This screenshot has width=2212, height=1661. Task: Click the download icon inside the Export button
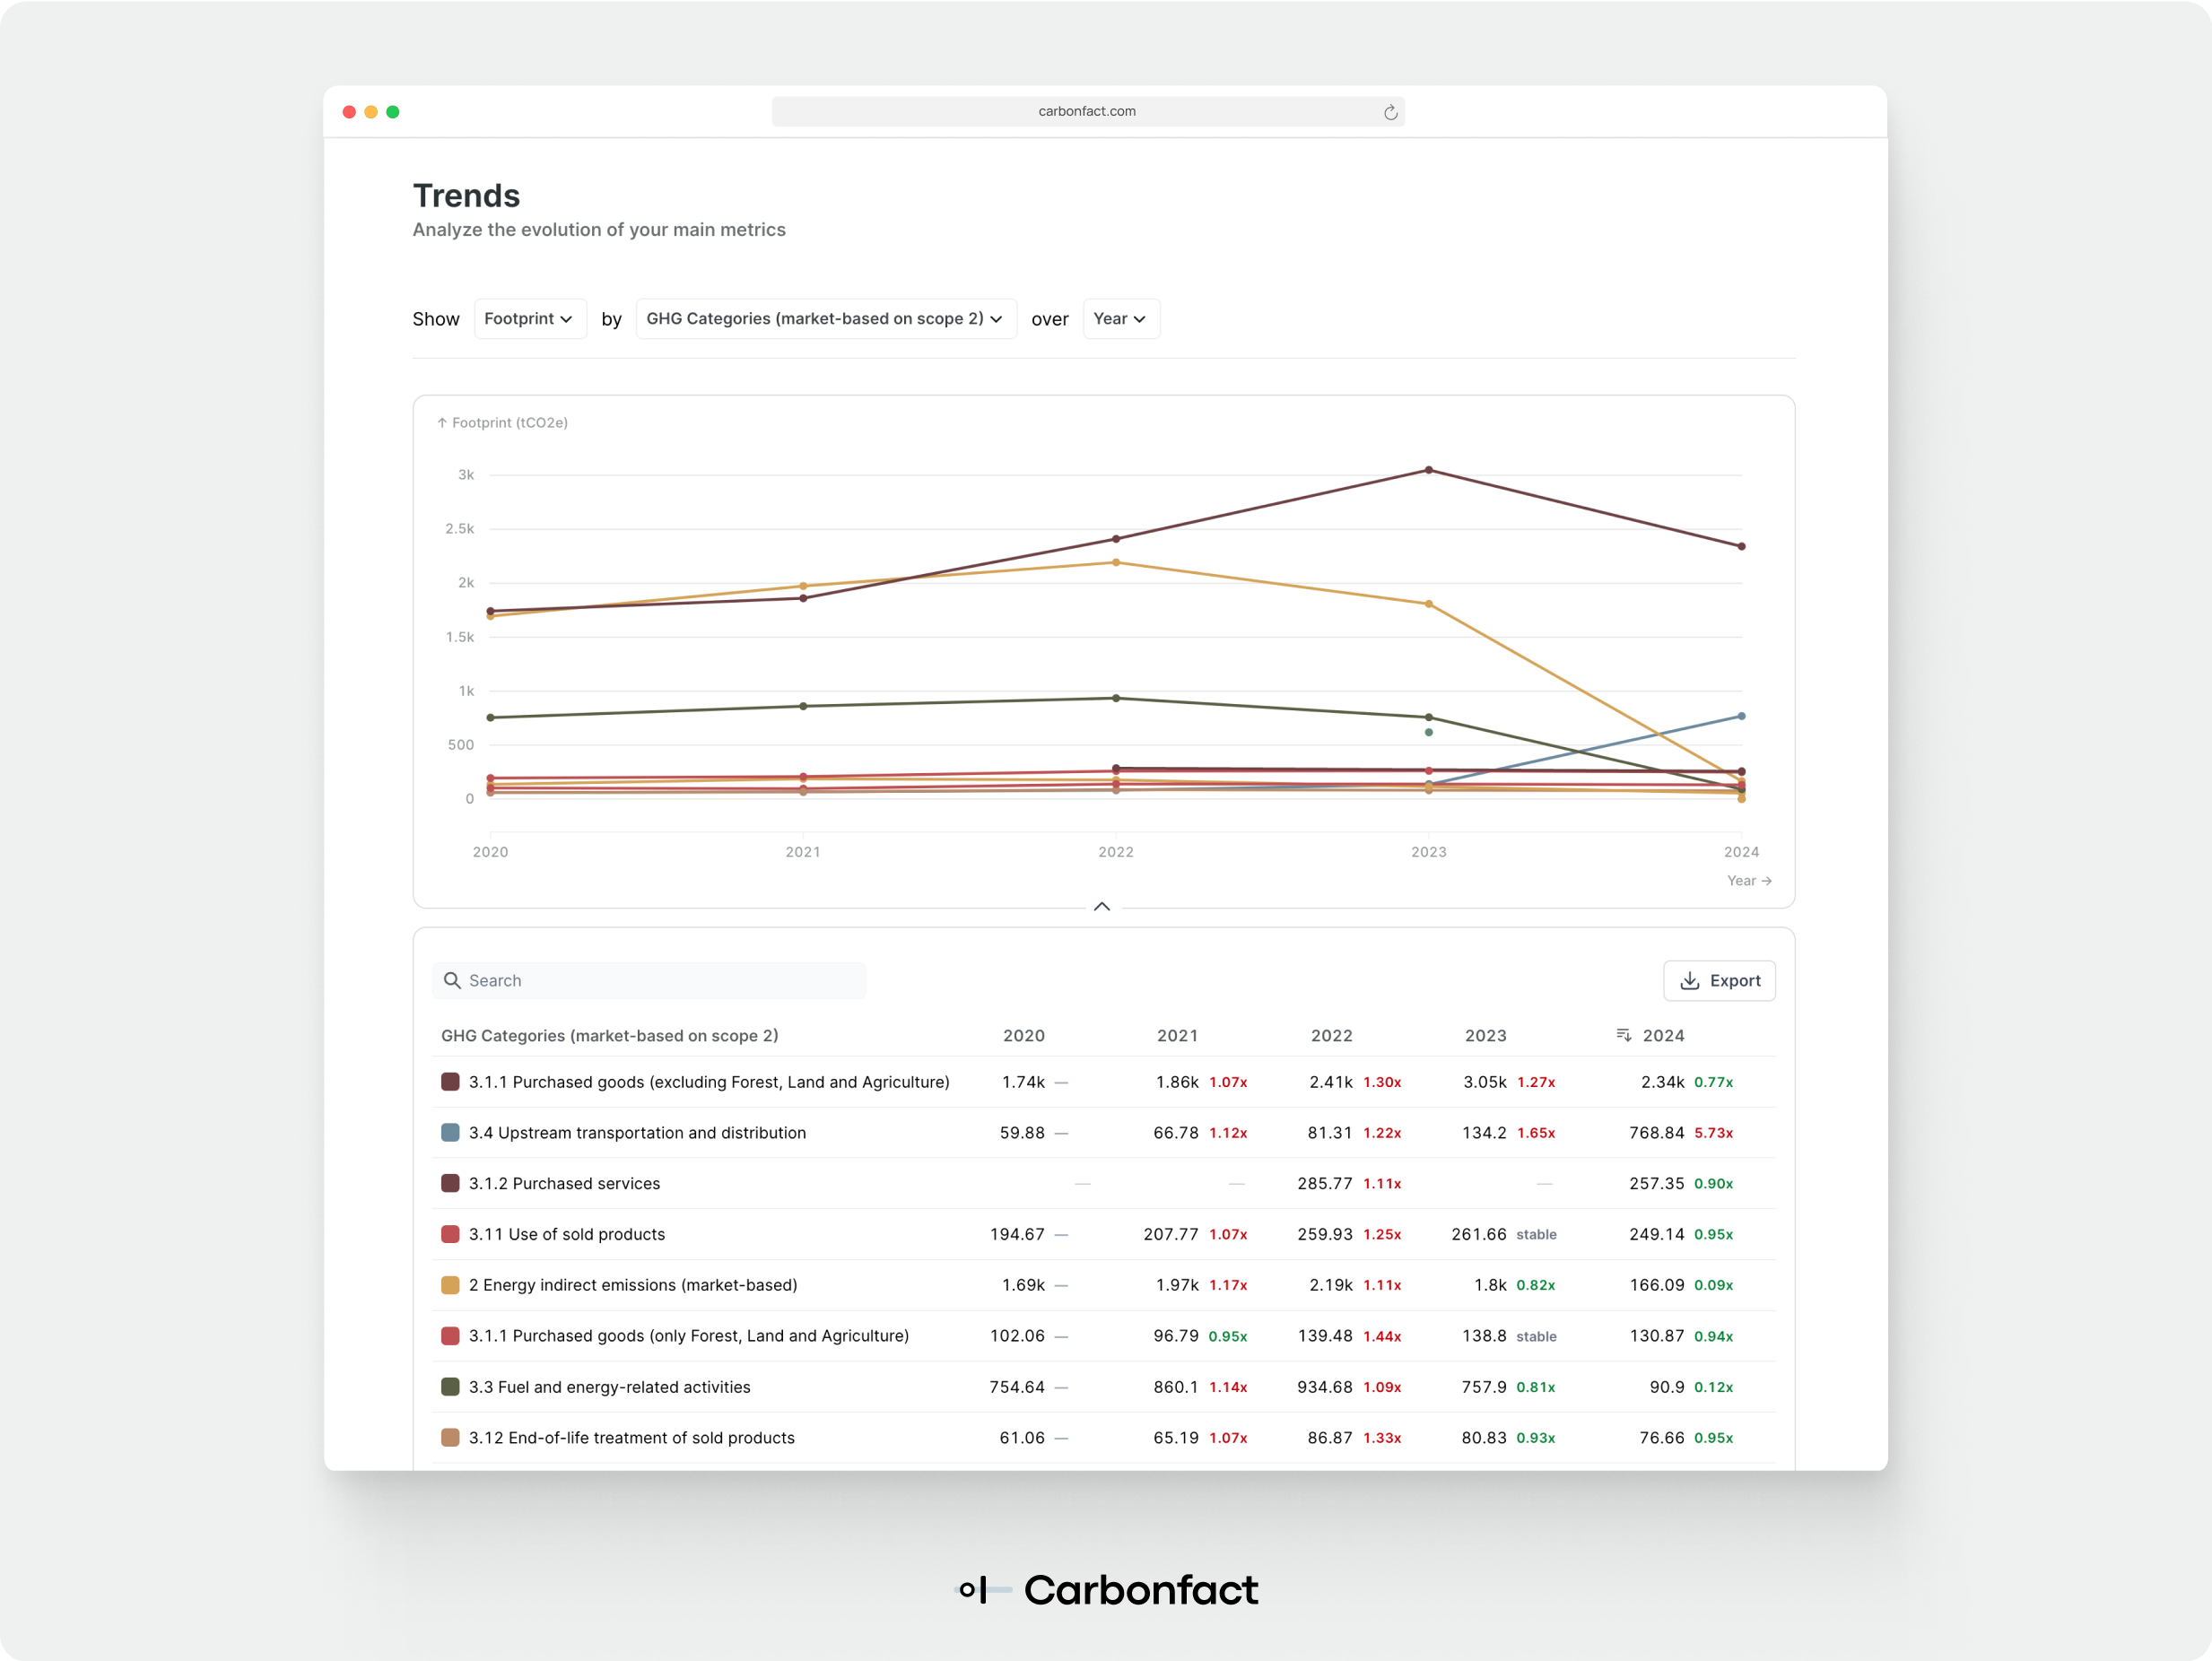[x=1690, y=981]
